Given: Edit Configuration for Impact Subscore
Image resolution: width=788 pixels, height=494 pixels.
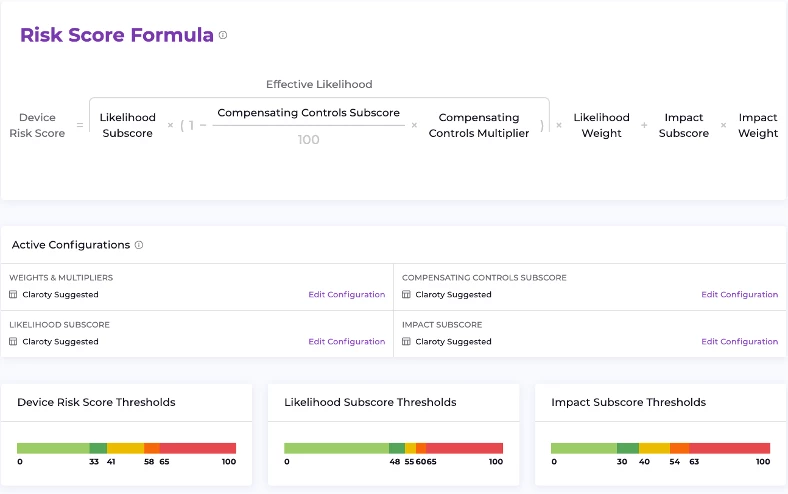Looking at the screenshot, I should (739, 342).
